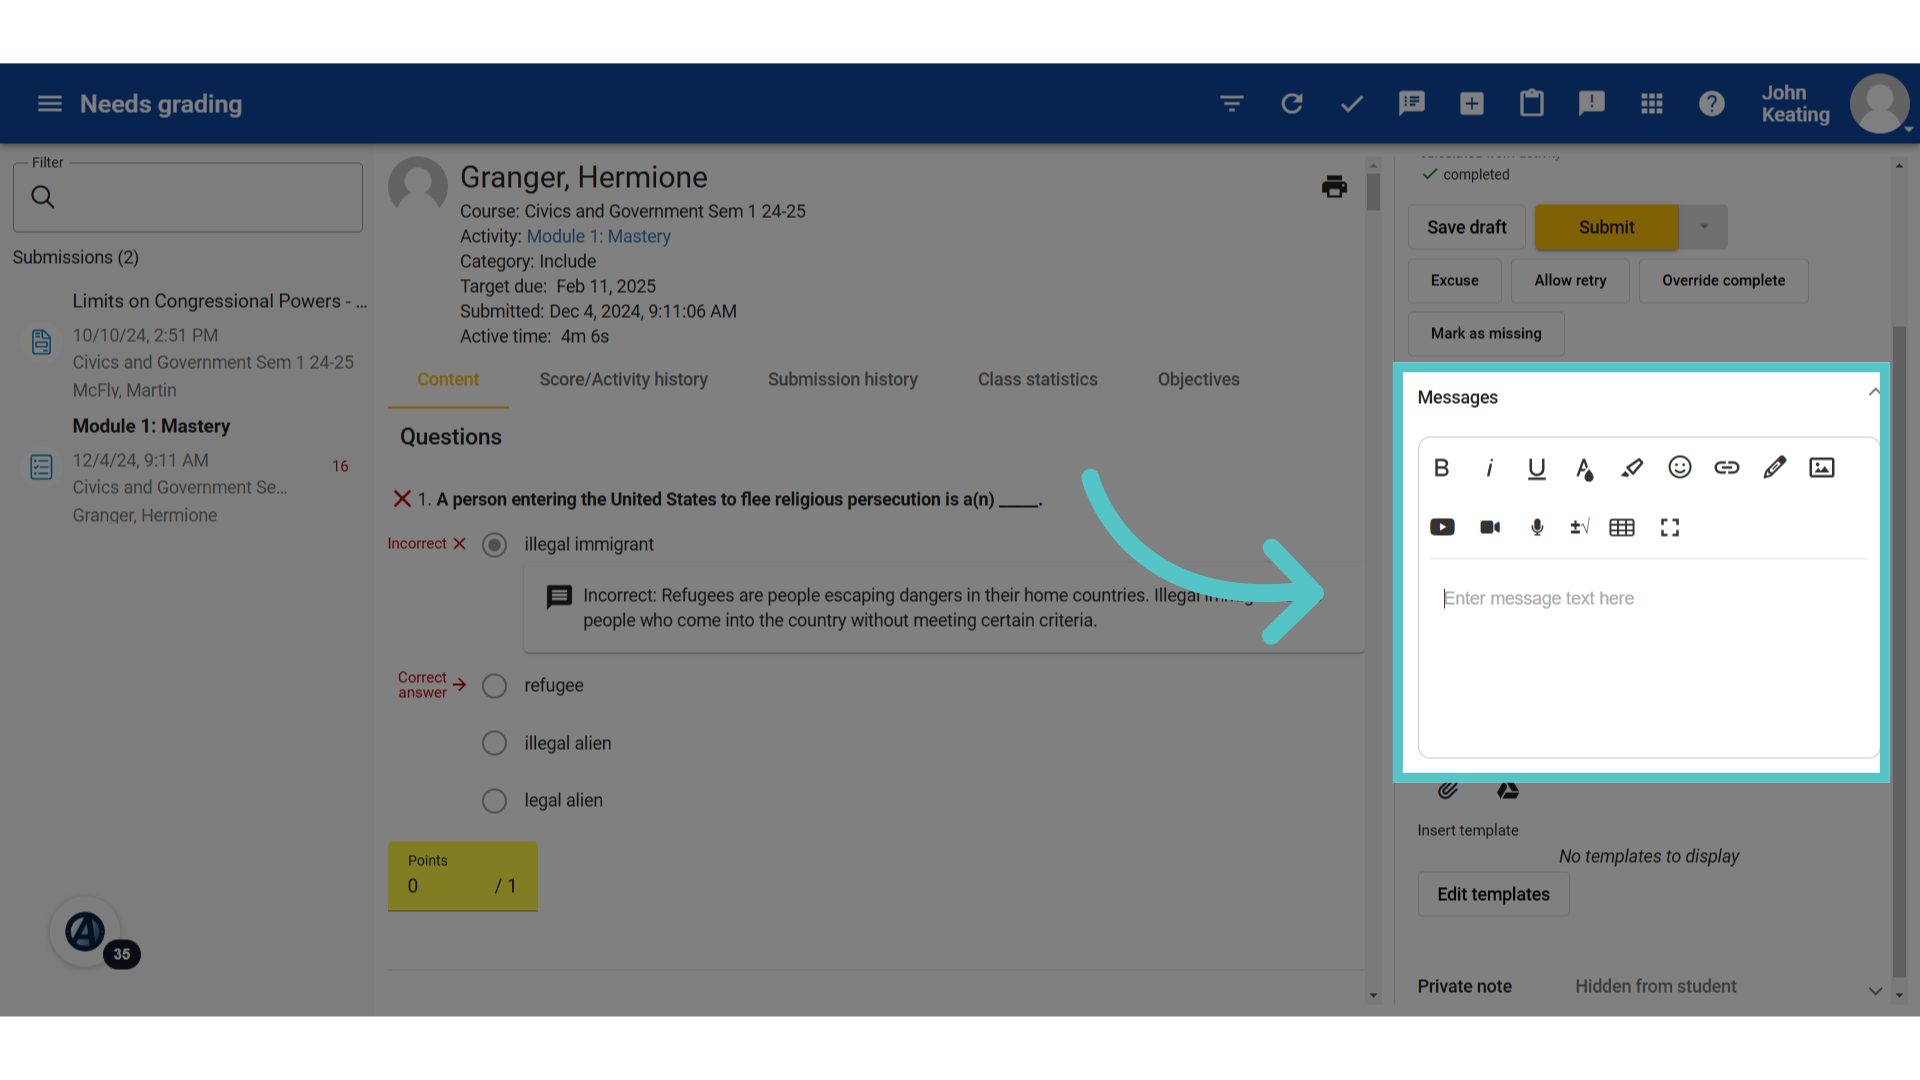Select the refugee radio option
The width and height of the screenshot is (1920, 1080).
(494, 686)
